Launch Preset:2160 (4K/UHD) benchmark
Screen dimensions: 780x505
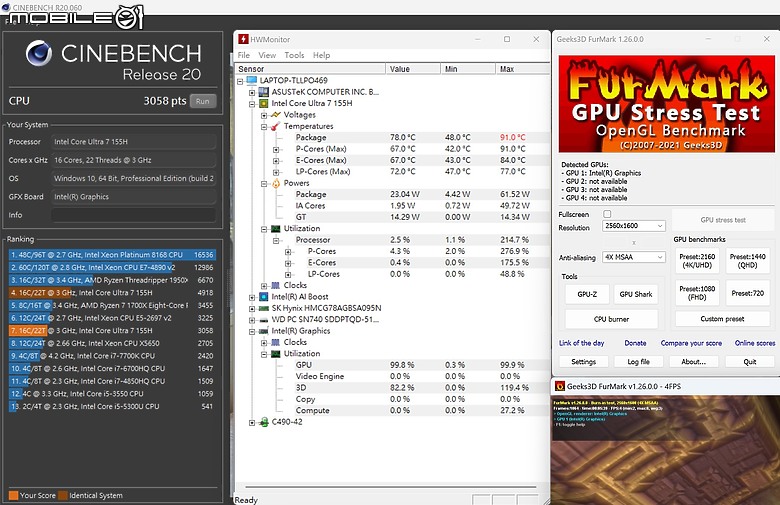click(x=697, y=261)
